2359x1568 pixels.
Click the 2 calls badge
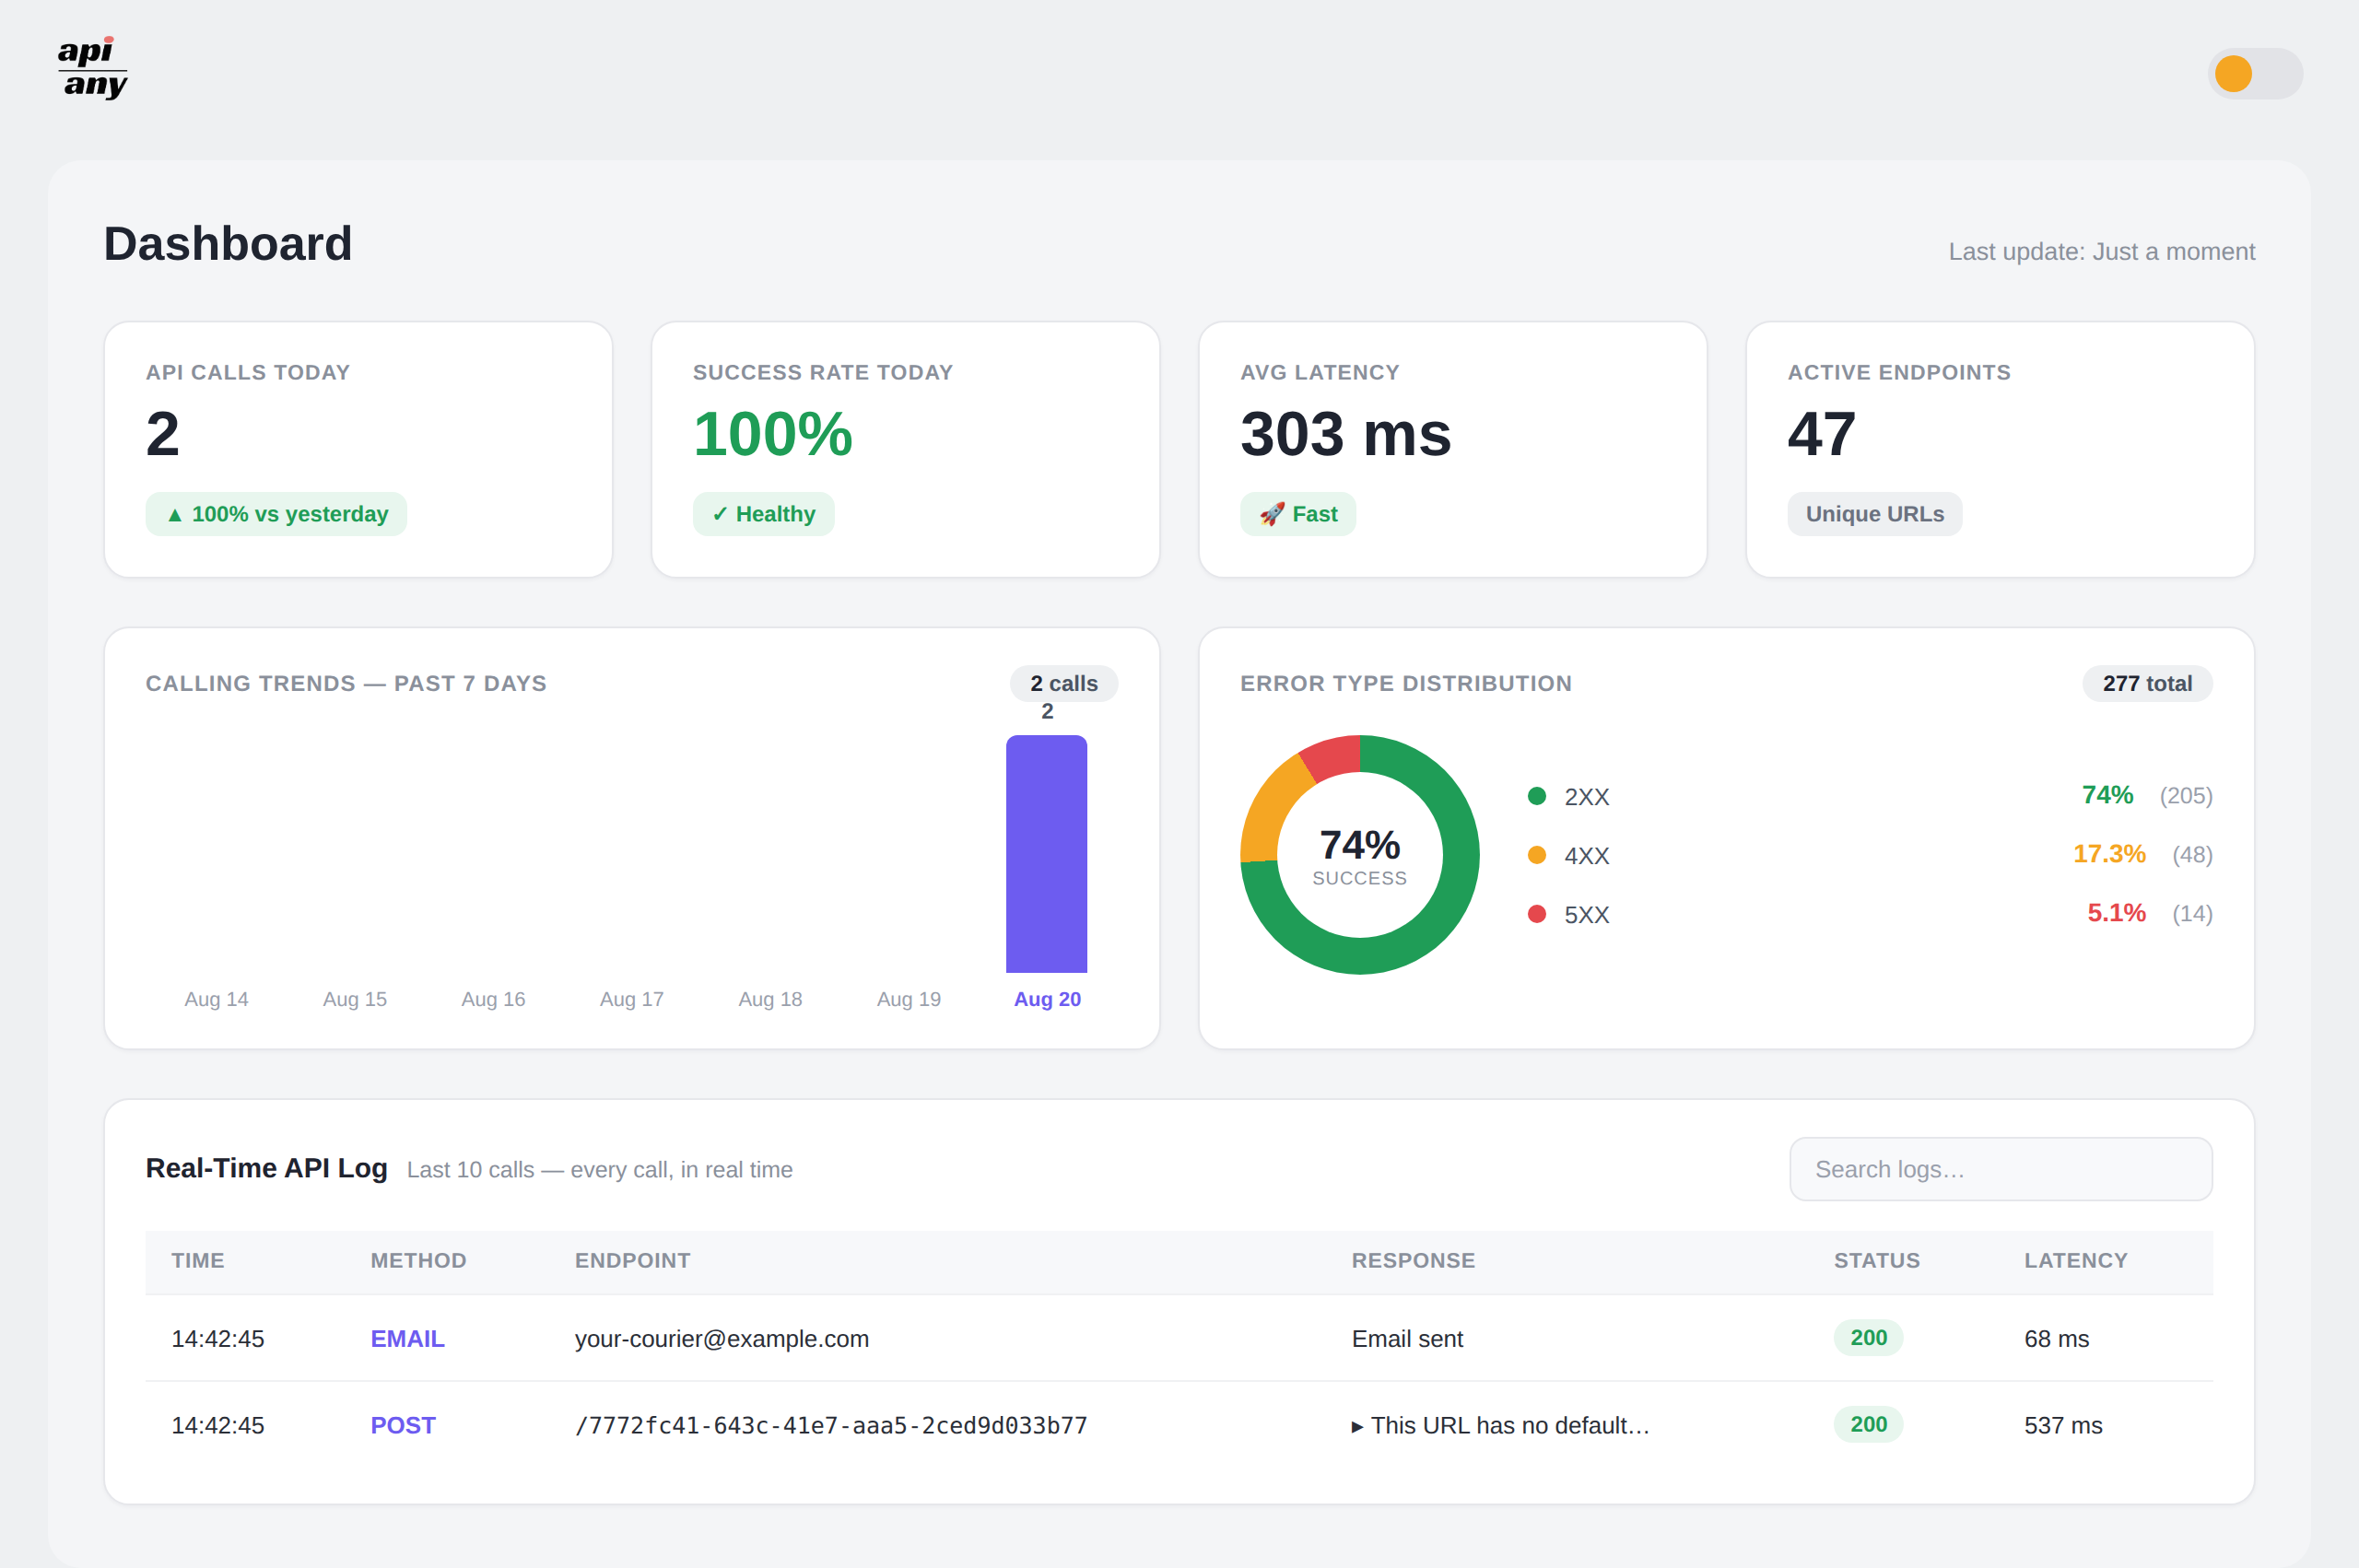tap(1064, 684)
